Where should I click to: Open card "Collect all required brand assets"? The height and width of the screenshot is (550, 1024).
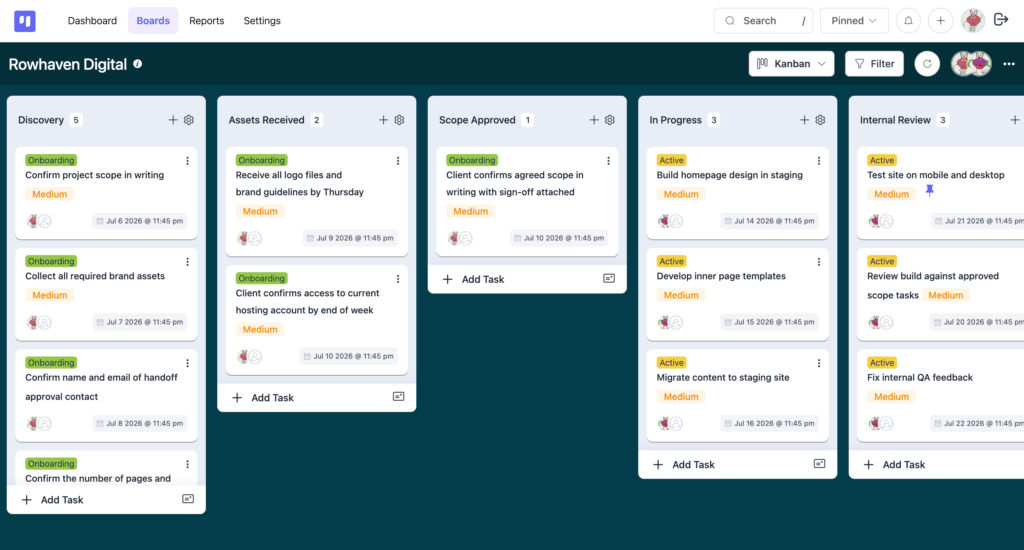95,276
